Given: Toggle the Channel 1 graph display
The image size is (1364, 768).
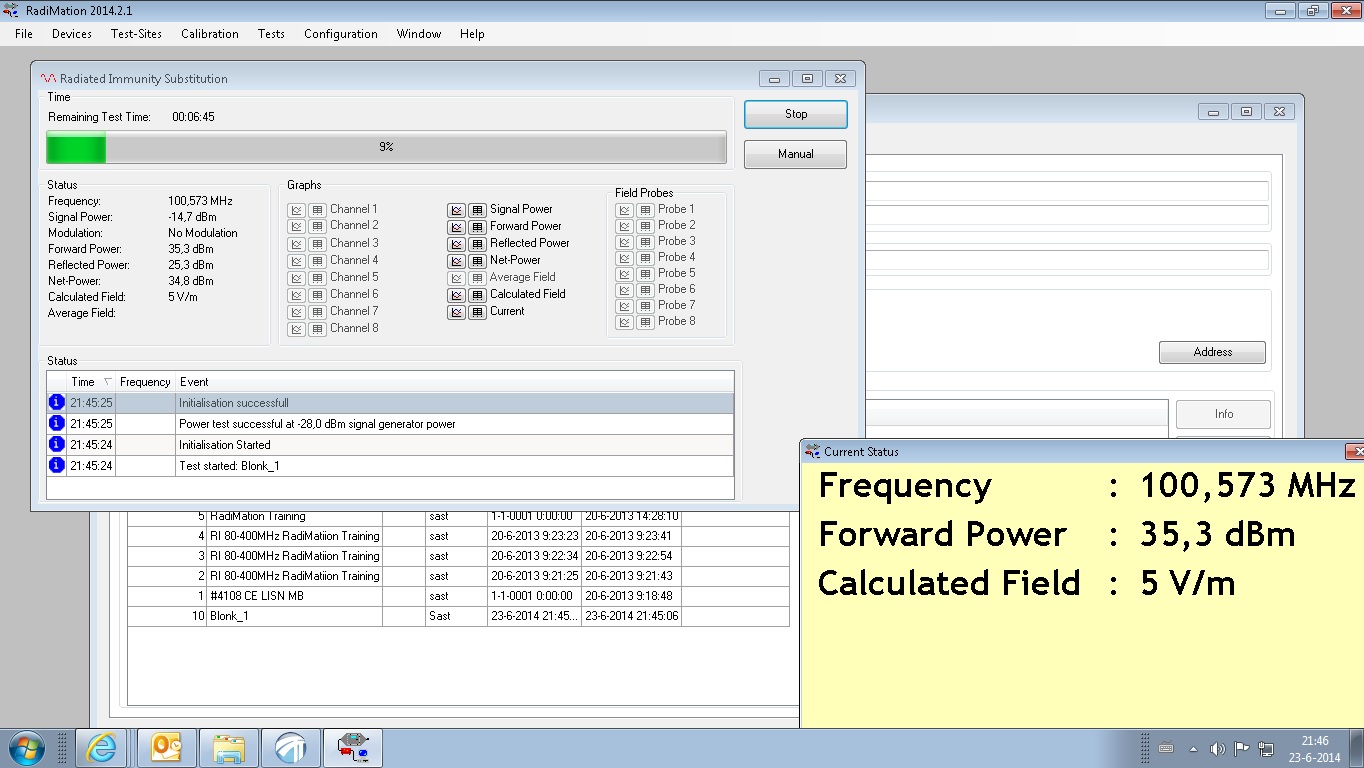Looking at the screenshot, I should 297,209.
